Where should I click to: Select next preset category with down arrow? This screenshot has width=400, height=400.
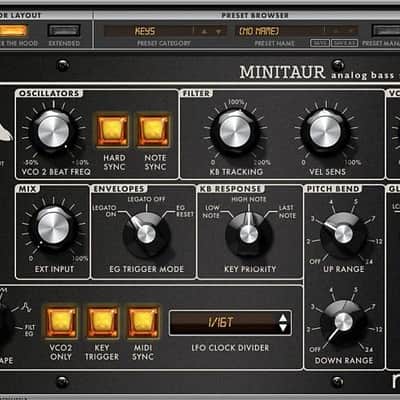218,32
